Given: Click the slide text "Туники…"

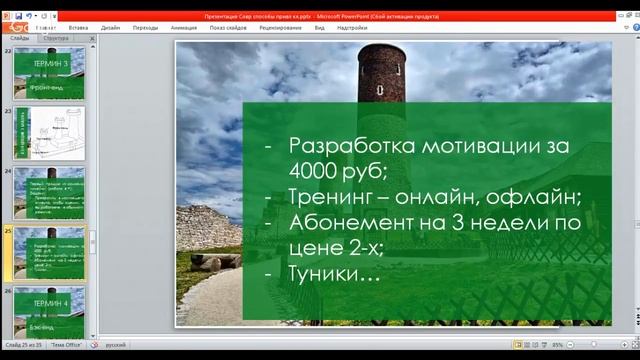Looking at the screenshot, I should pos(335,273).
